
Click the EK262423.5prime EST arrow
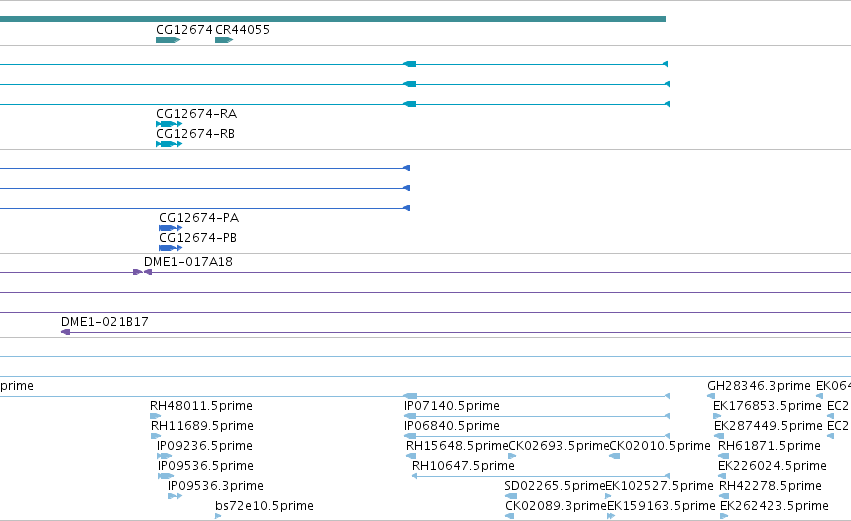point(724,516)
